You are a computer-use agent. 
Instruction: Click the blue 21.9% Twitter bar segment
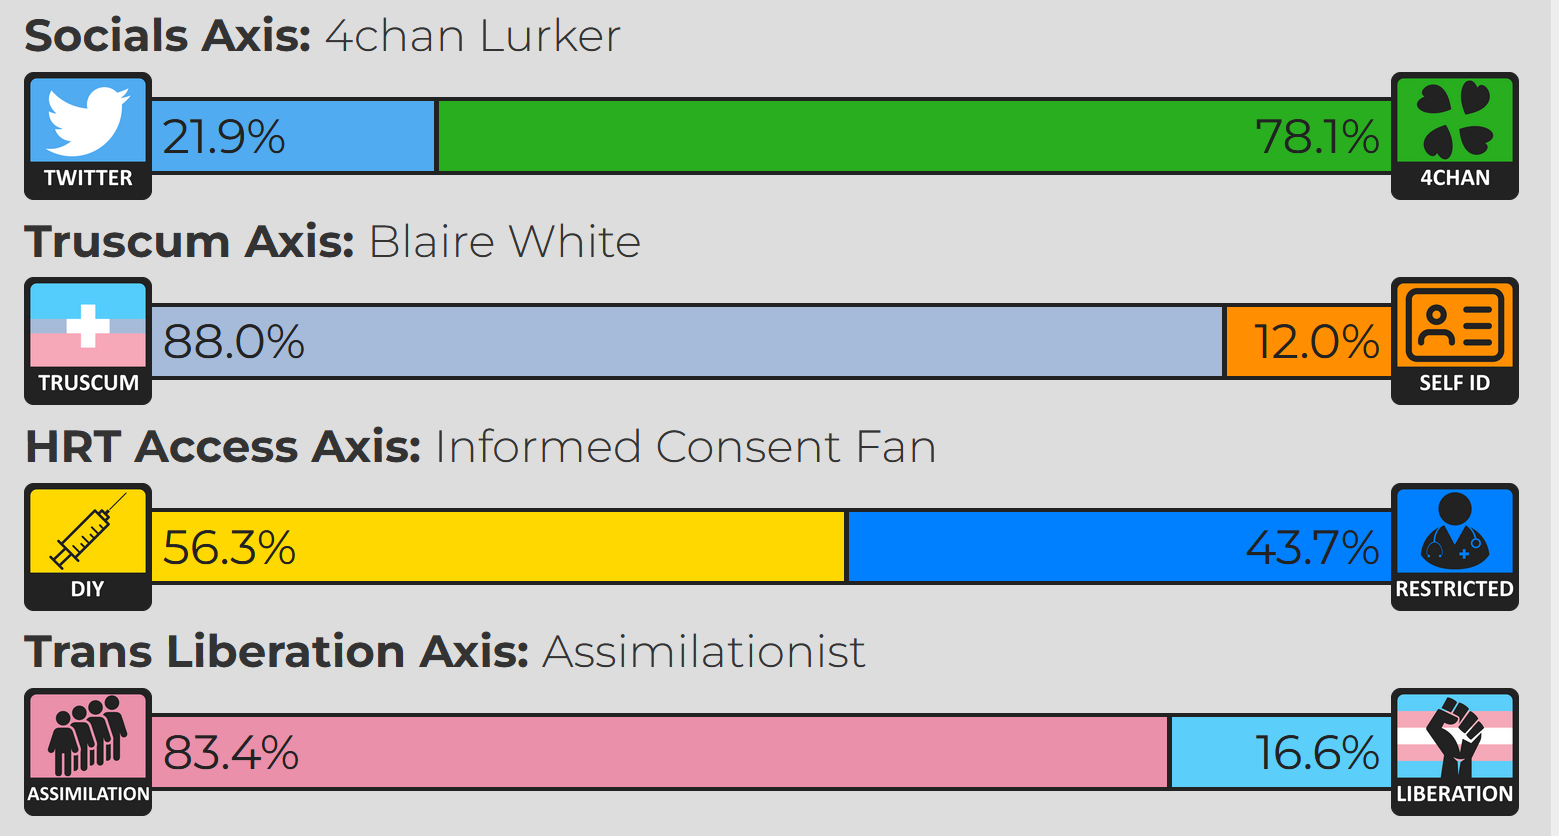pyautogui.click(x=293, y=136)
